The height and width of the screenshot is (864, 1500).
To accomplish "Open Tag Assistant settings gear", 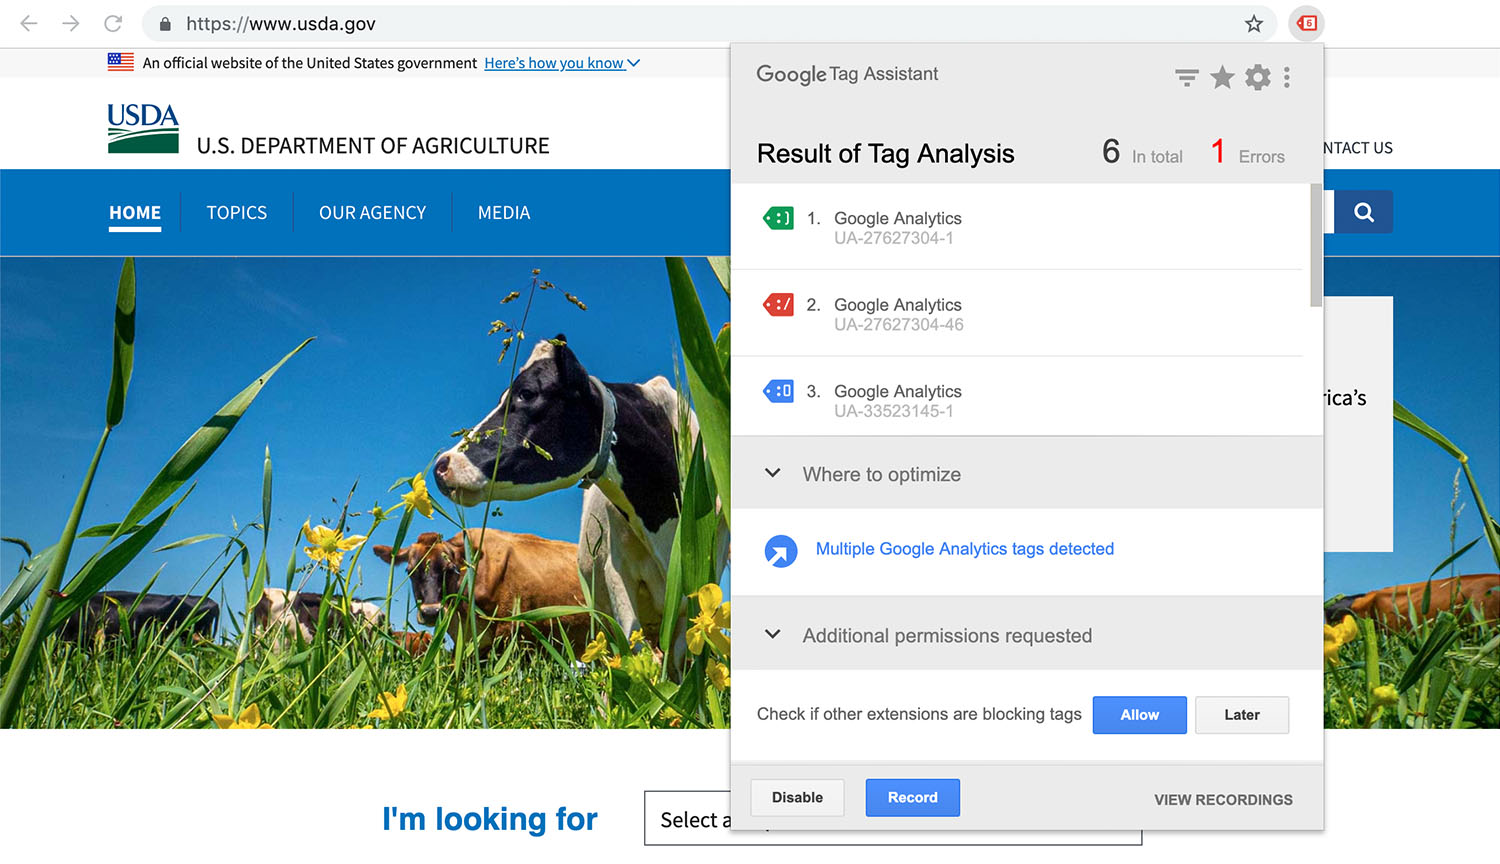I will point(1258,77).
